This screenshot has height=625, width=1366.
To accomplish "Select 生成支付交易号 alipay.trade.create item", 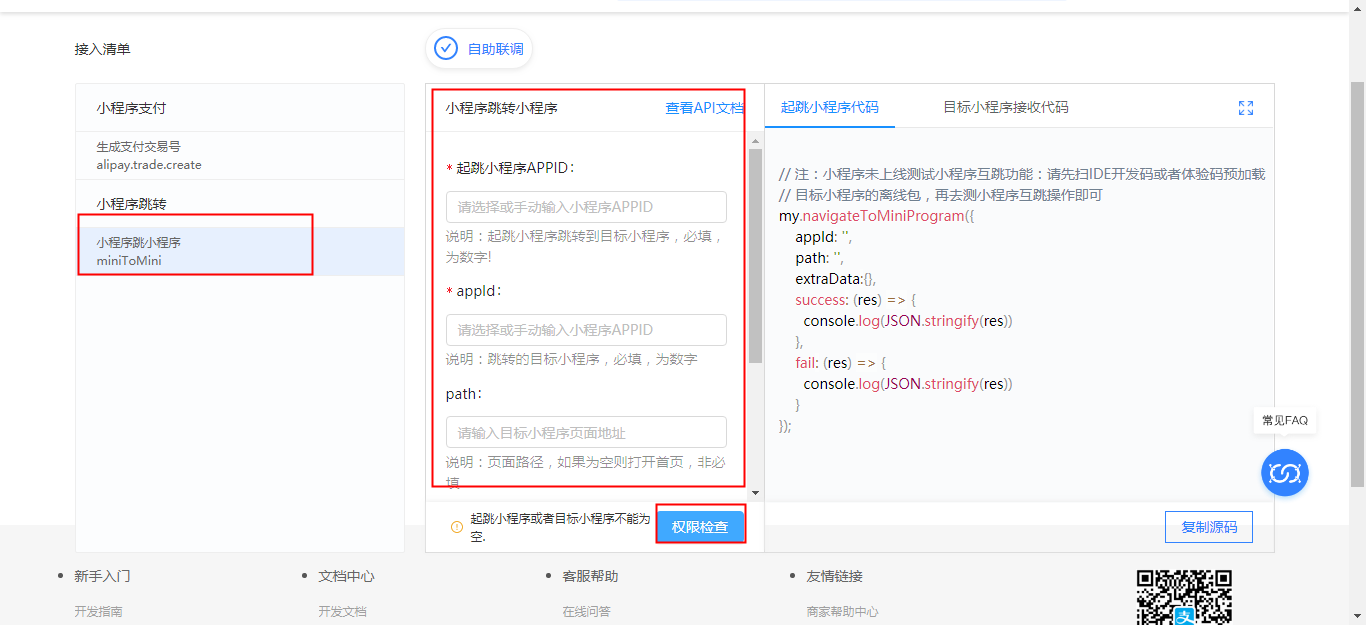I will coord(240,155).
